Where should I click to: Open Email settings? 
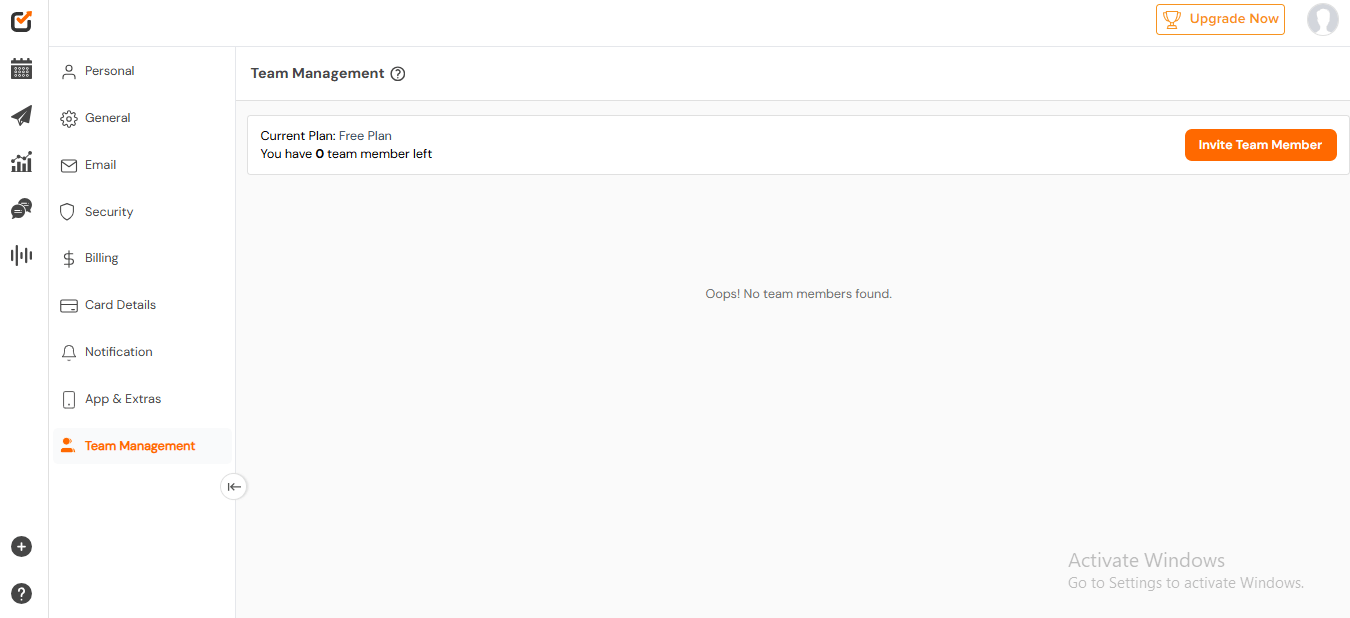click(141, 165)
